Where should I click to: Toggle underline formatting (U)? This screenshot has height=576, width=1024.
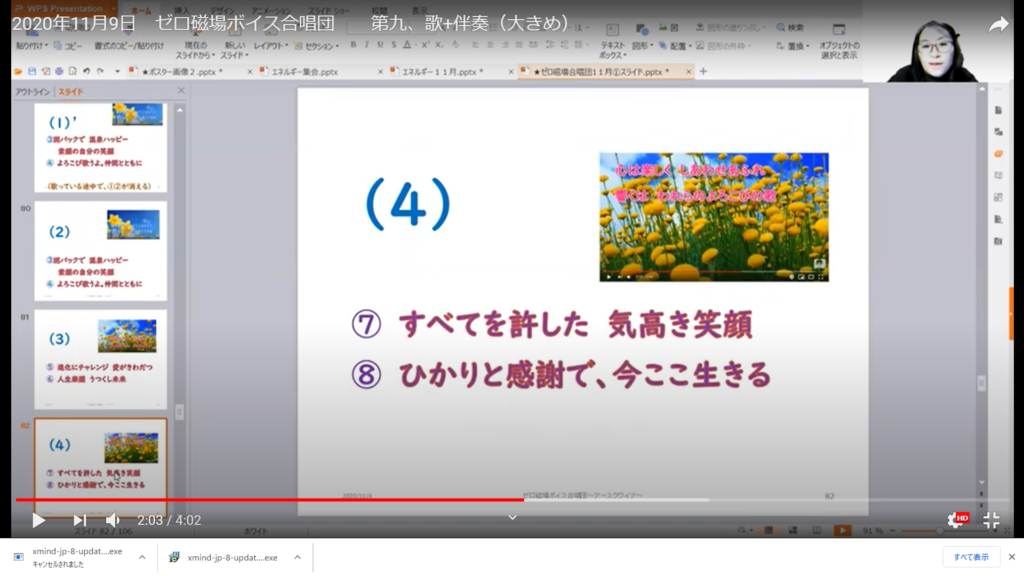click(380, 44)
